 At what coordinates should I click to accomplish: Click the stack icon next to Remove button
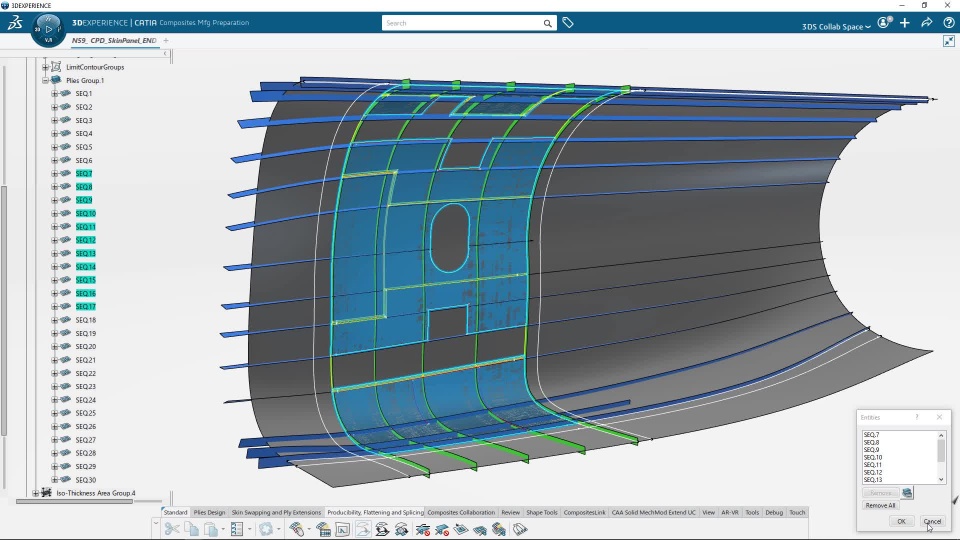(x=907, y=492)
